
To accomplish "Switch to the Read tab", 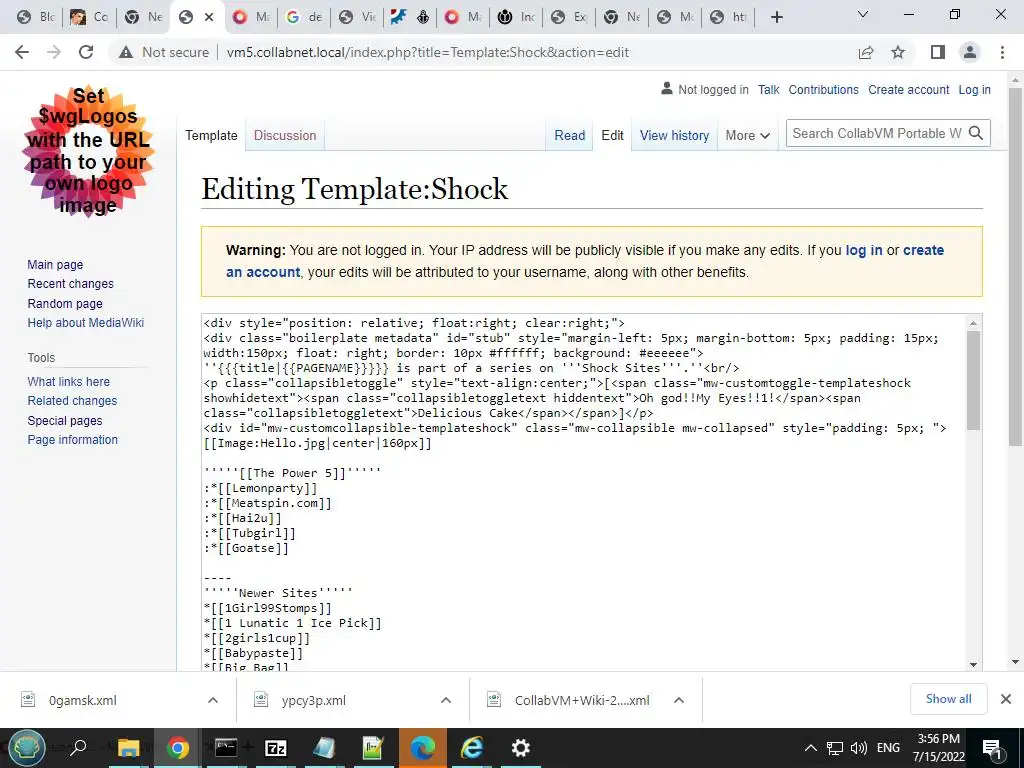I will [x=569, y=135].
